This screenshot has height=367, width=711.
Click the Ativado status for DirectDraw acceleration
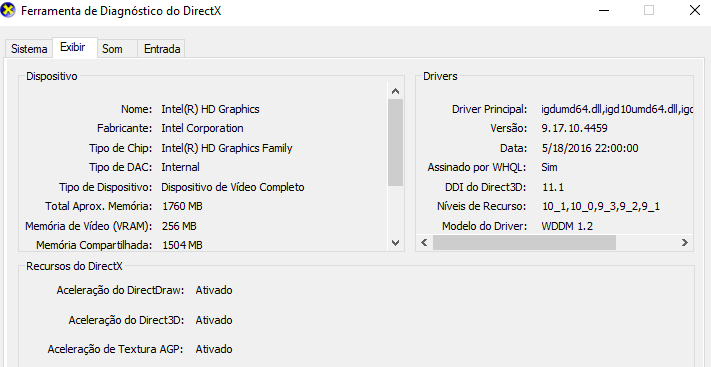point(214,290)
